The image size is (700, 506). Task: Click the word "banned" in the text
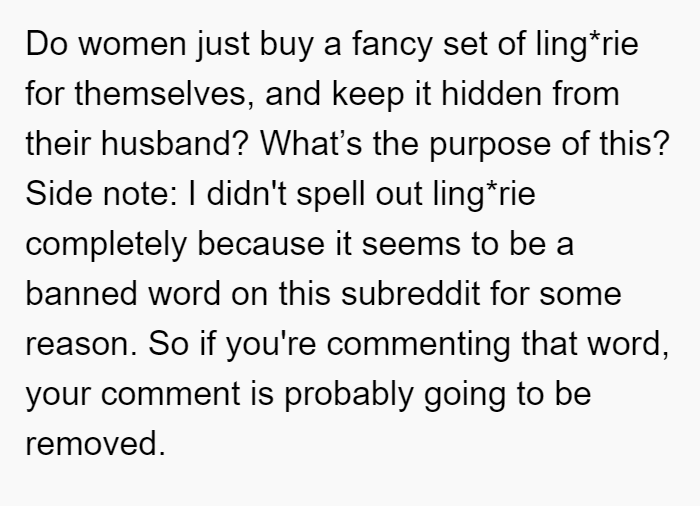point(81,293)
